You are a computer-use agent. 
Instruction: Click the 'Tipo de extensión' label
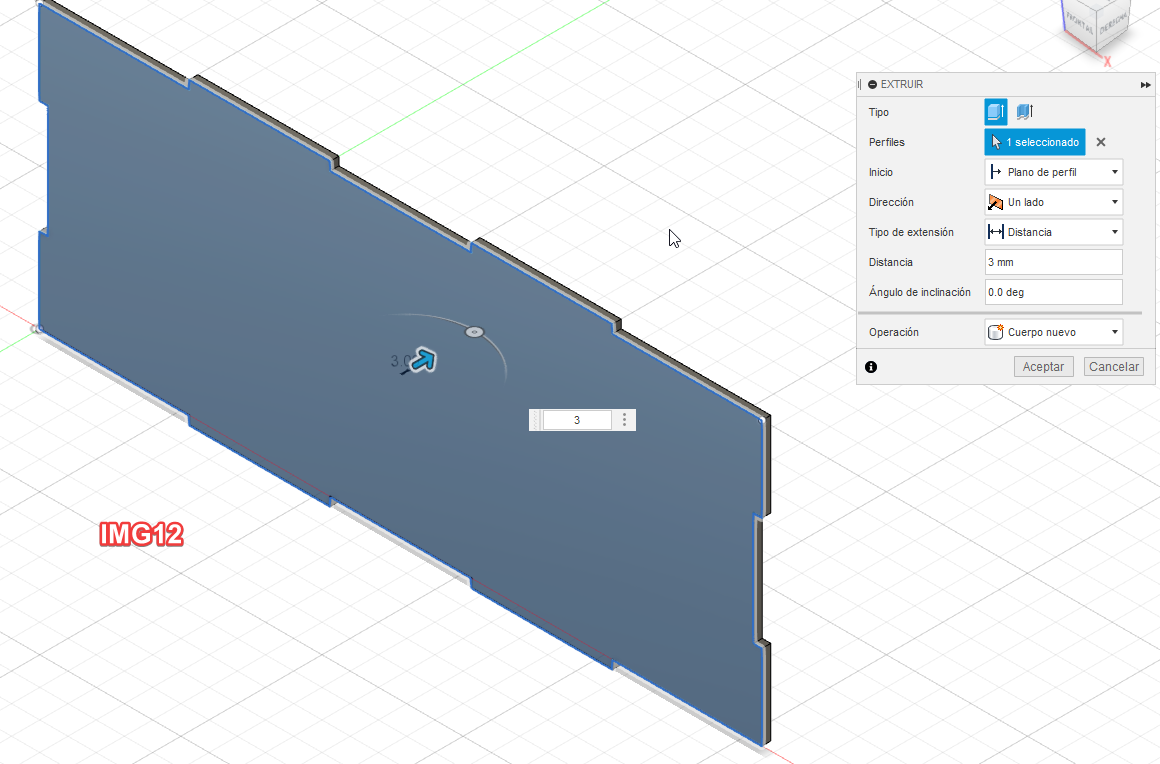coord(911,232)
